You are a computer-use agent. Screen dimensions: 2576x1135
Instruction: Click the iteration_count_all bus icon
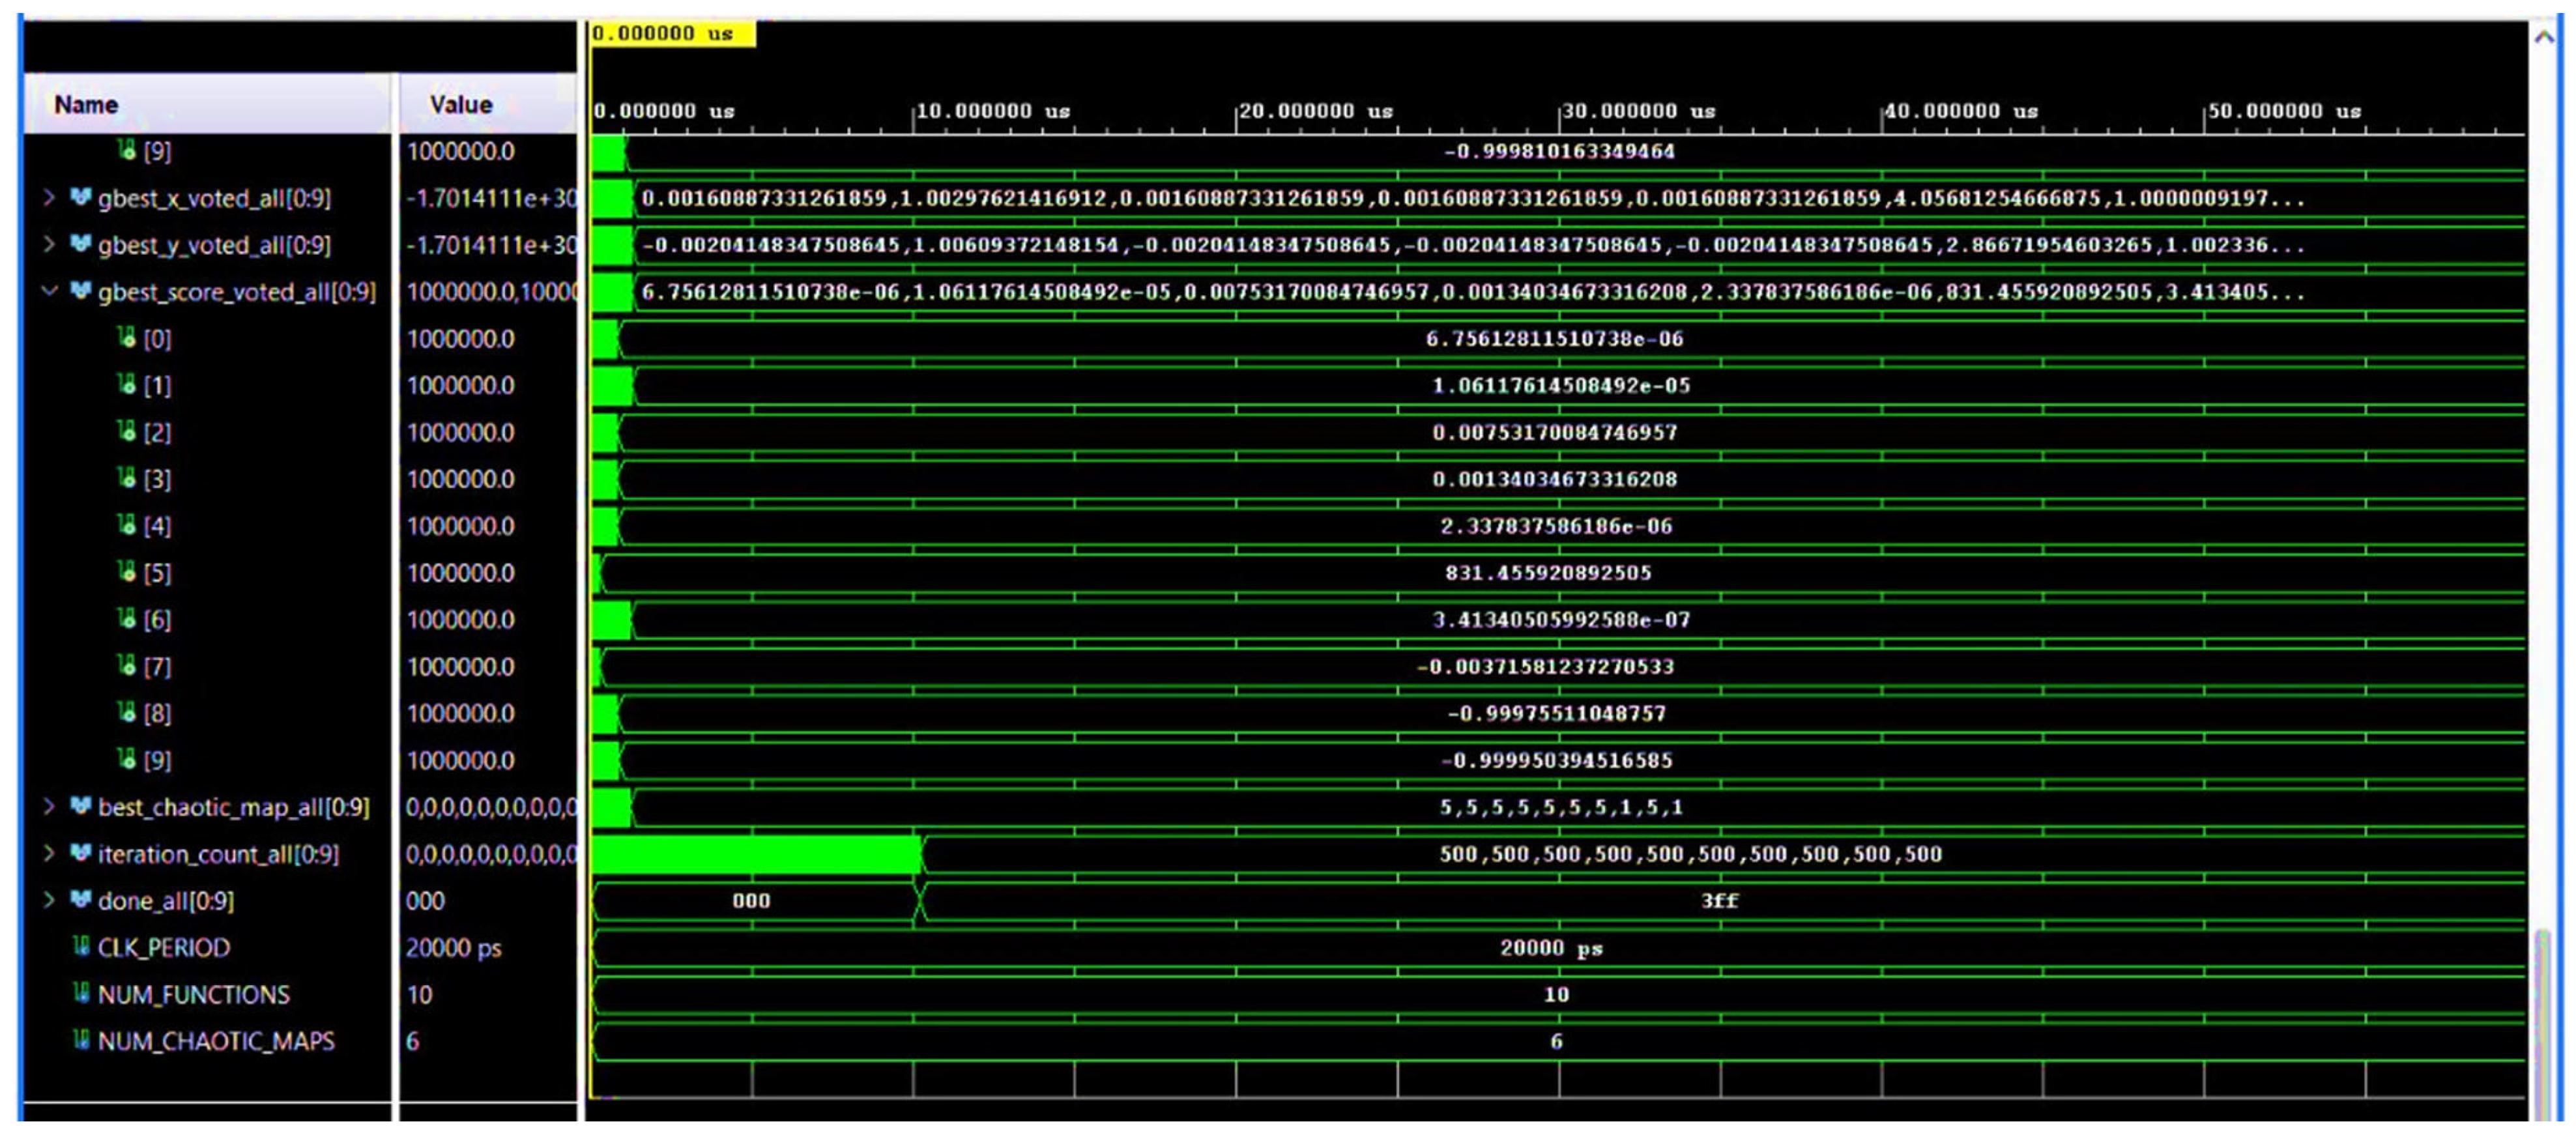tap(80, 854)
